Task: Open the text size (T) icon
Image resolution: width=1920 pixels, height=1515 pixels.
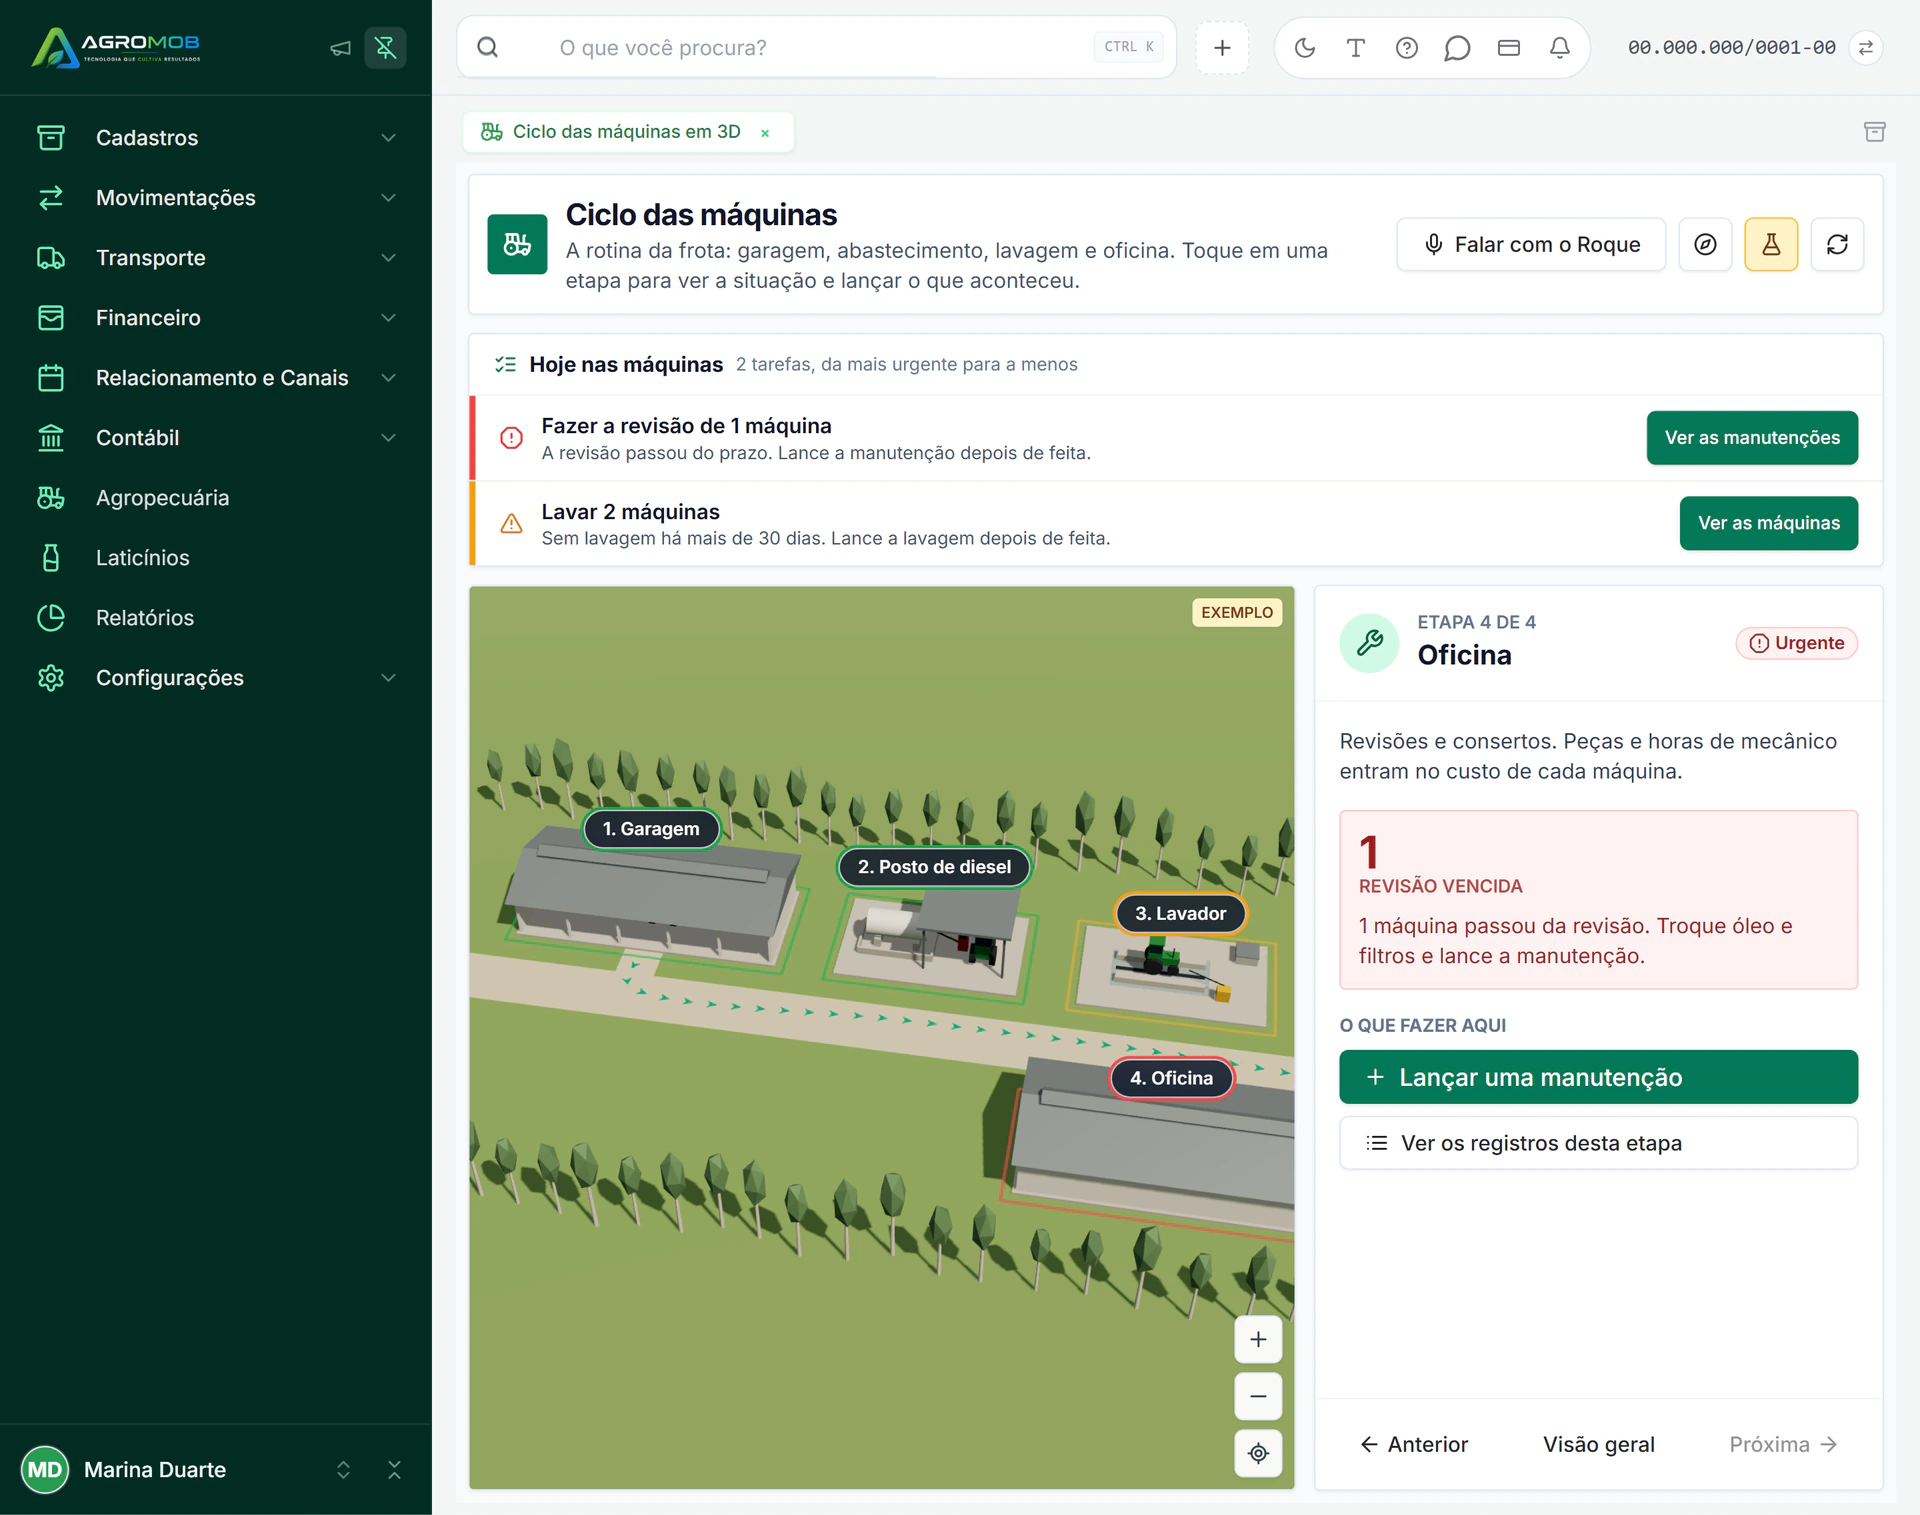Action: pyautogui.click(x=1355, y=47)
